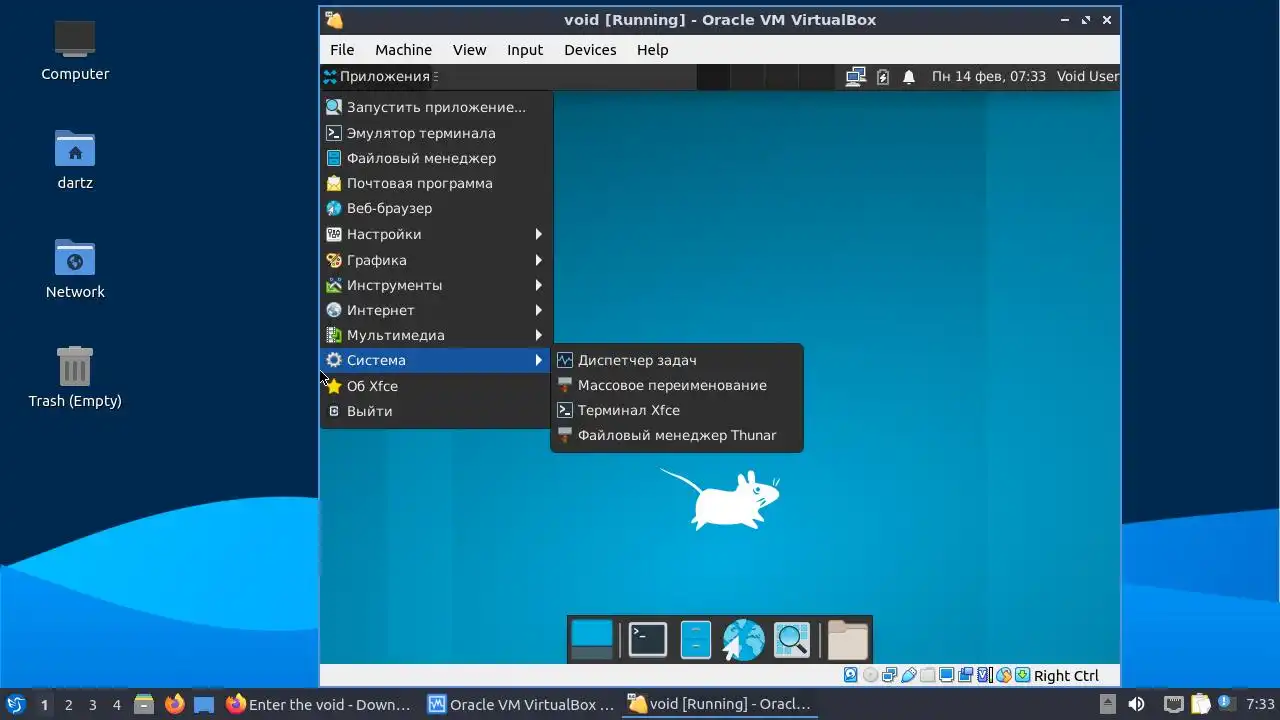1280x720 pixels.
Task: Click the guest clock Пн 14 фев, 07:33
Action: (x=989, y=76)
